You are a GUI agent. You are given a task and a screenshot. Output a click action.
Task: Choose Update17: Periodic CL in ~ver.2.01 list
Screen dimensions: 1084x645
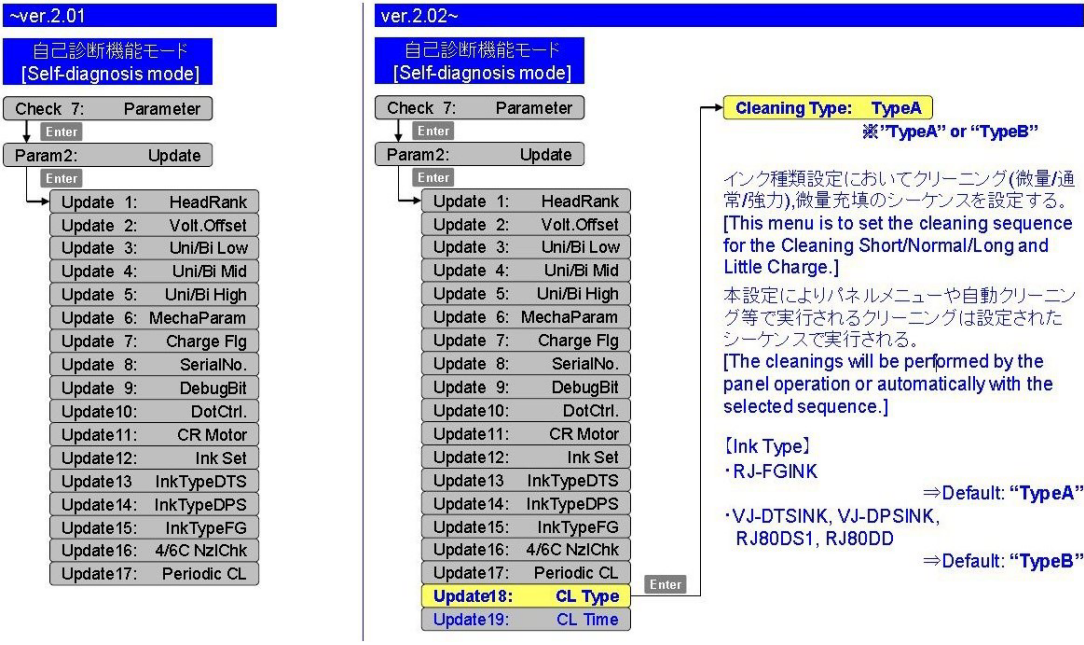click(154, 574)
